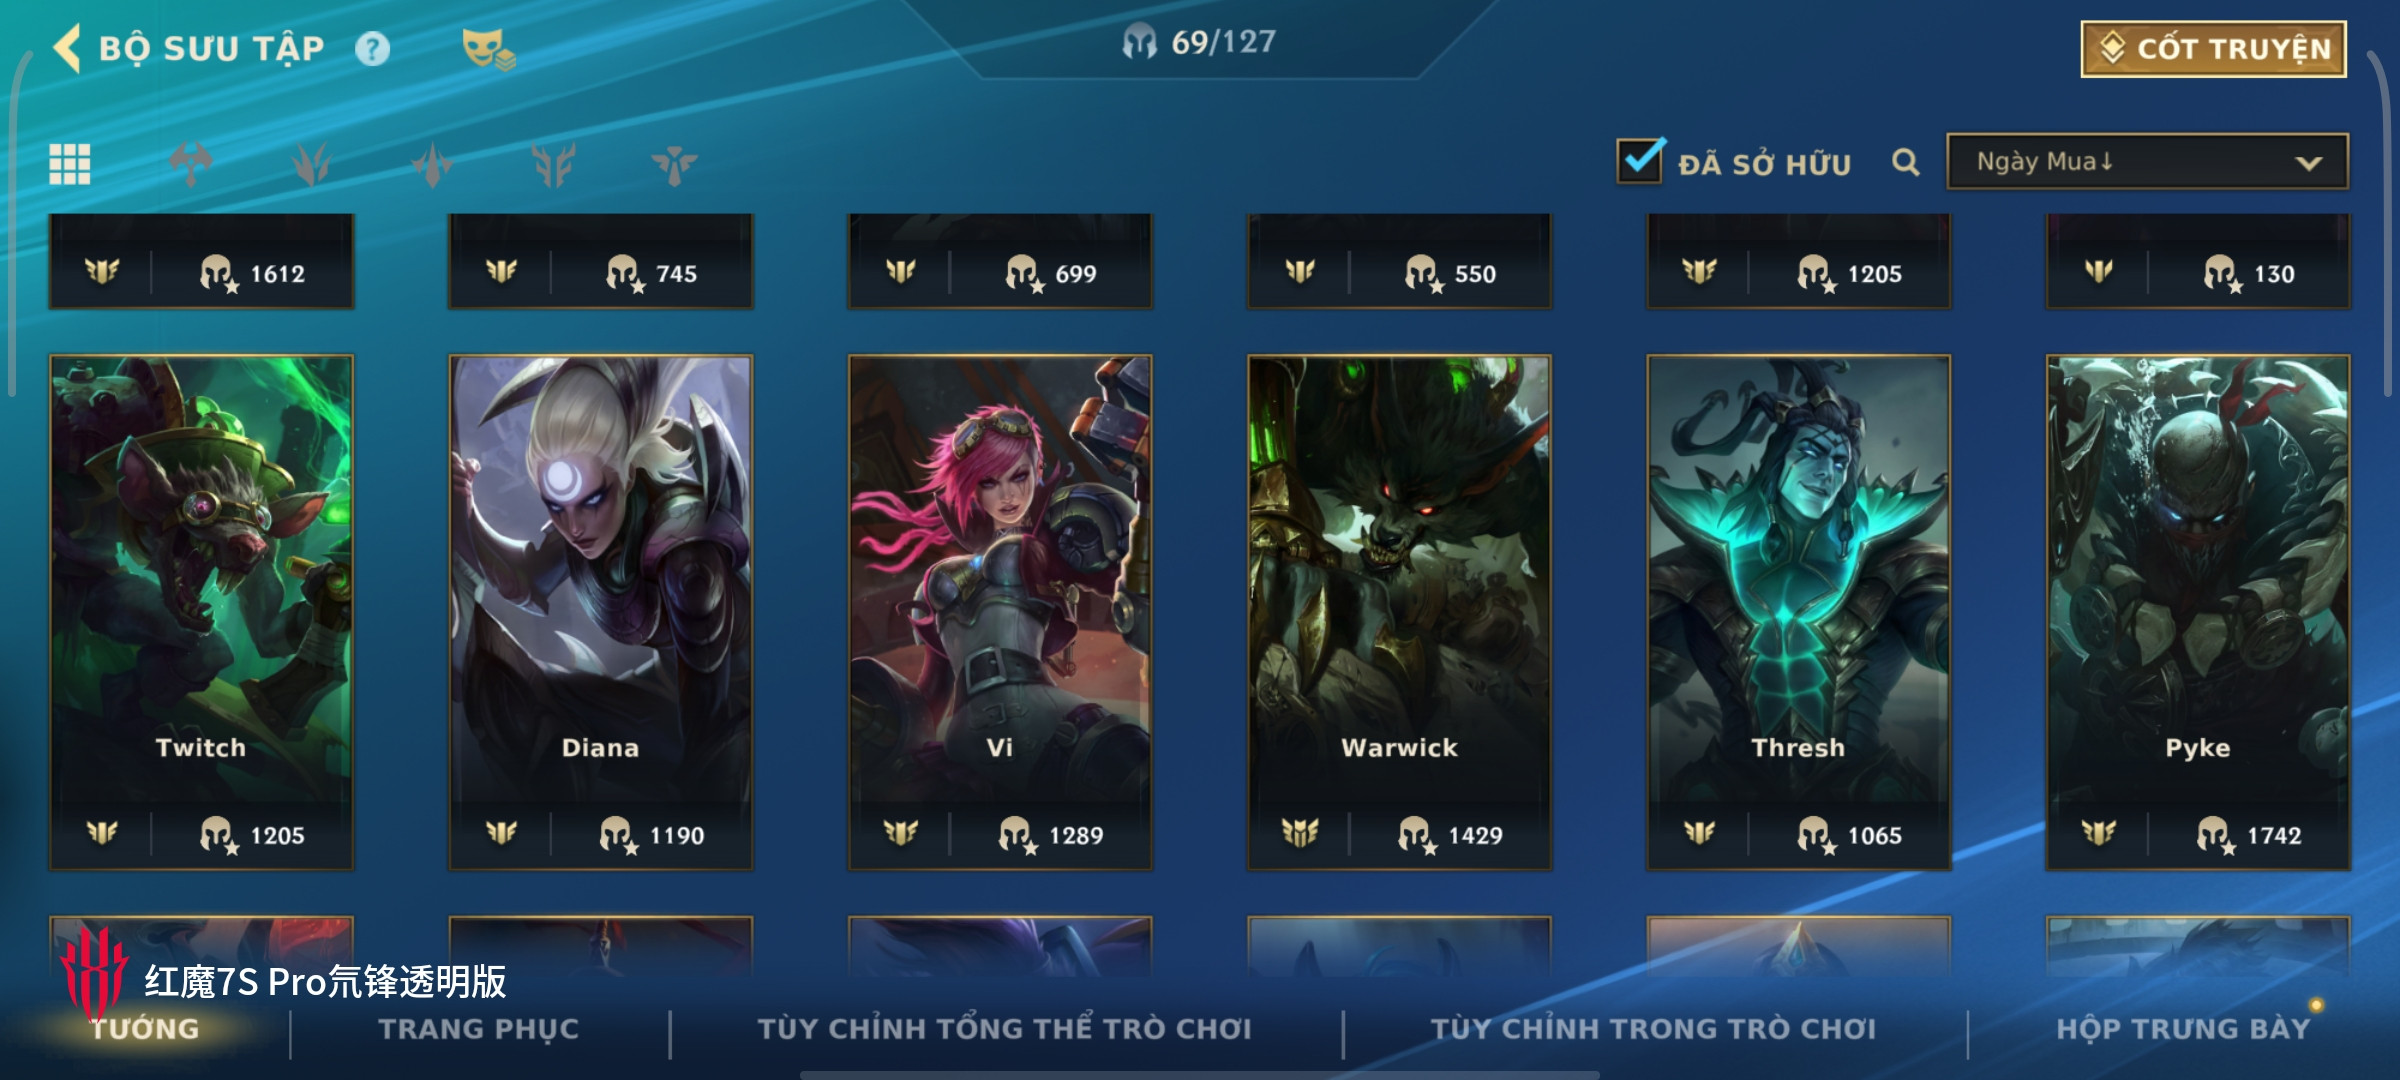Image resolution: width=2400 pixels, height=1080 pixels.
Task: Select the Tướng tab
Action: (144, 1029)
